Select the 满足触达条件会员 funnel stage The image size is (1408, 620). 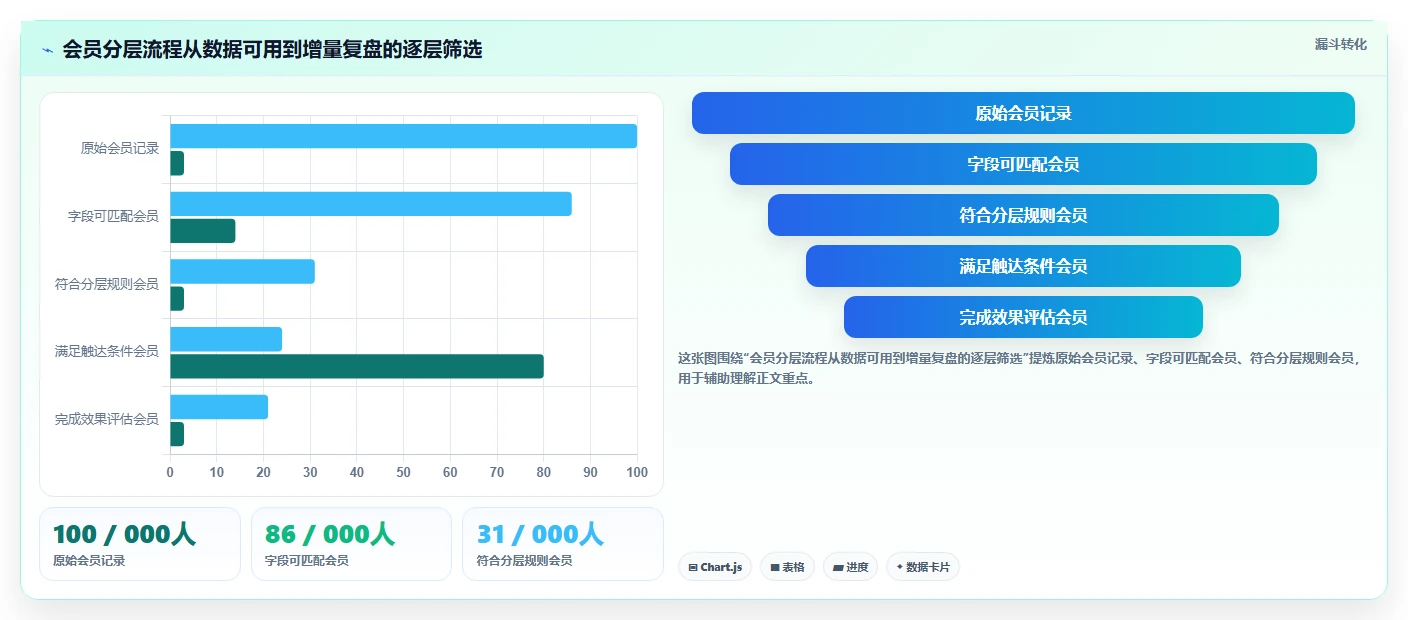pos(1023,266)
